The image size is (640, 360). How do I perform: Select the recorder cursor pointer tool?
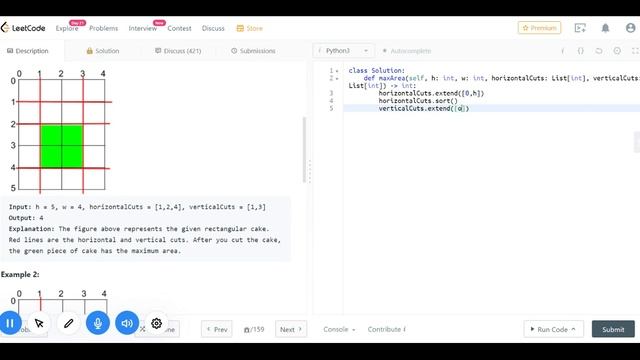pos(39,323)
